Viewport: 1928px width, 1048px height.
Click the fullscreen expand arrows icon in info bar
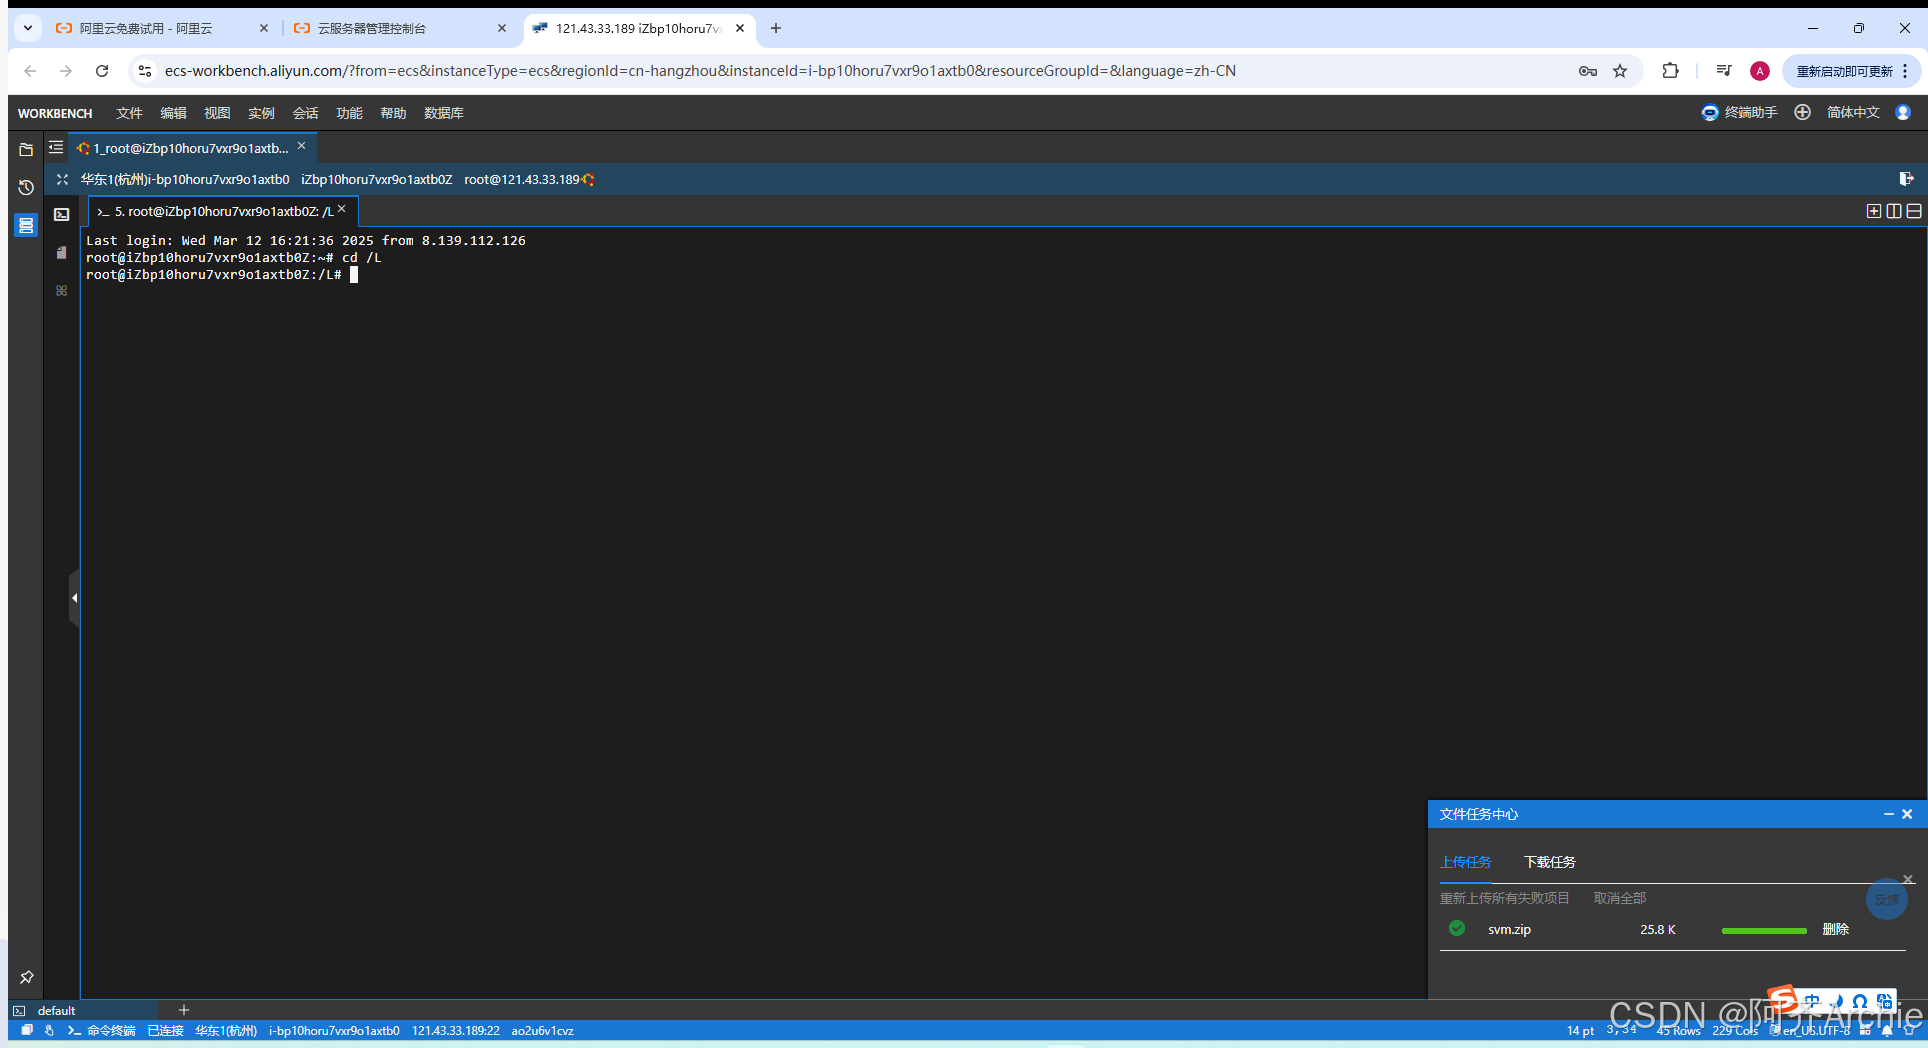[x=62, y=179]
